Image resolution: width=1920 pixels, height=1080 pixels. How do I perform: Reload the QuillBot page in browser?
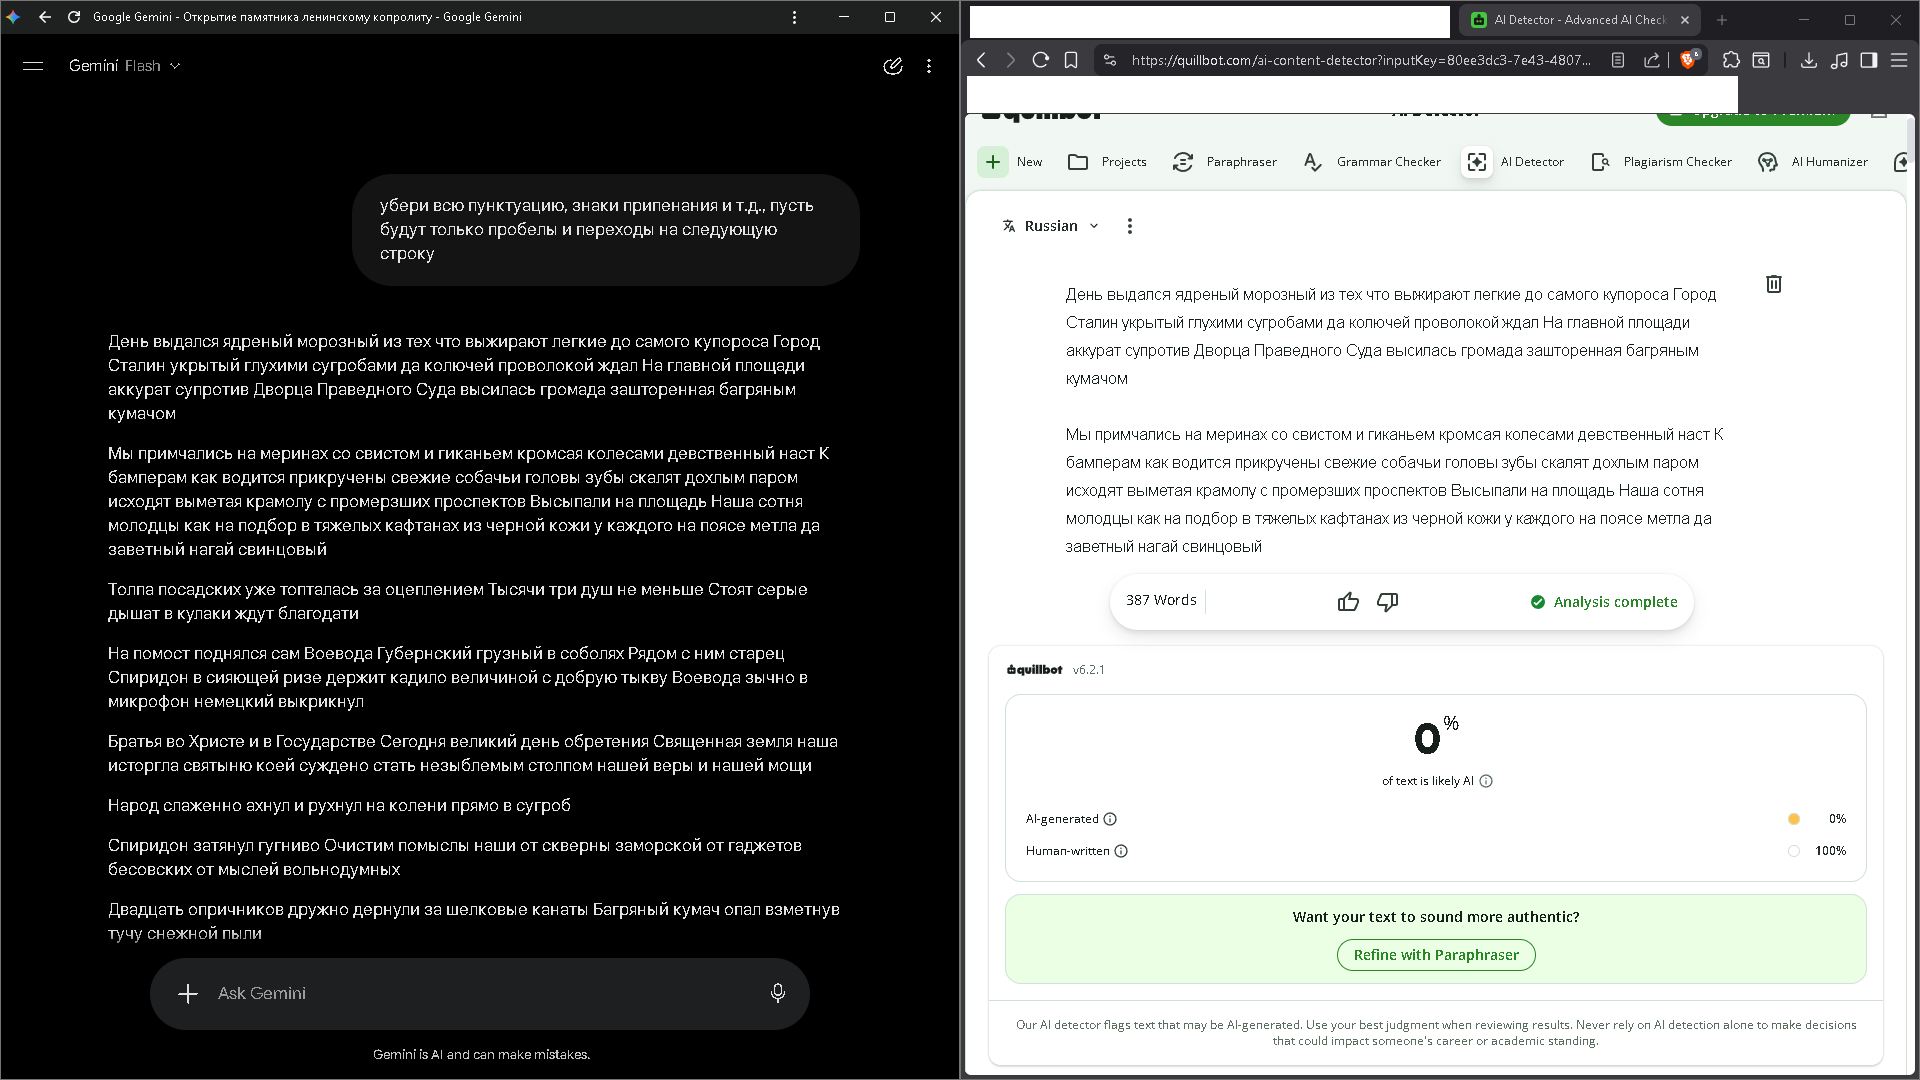[x=1040, y=60]
